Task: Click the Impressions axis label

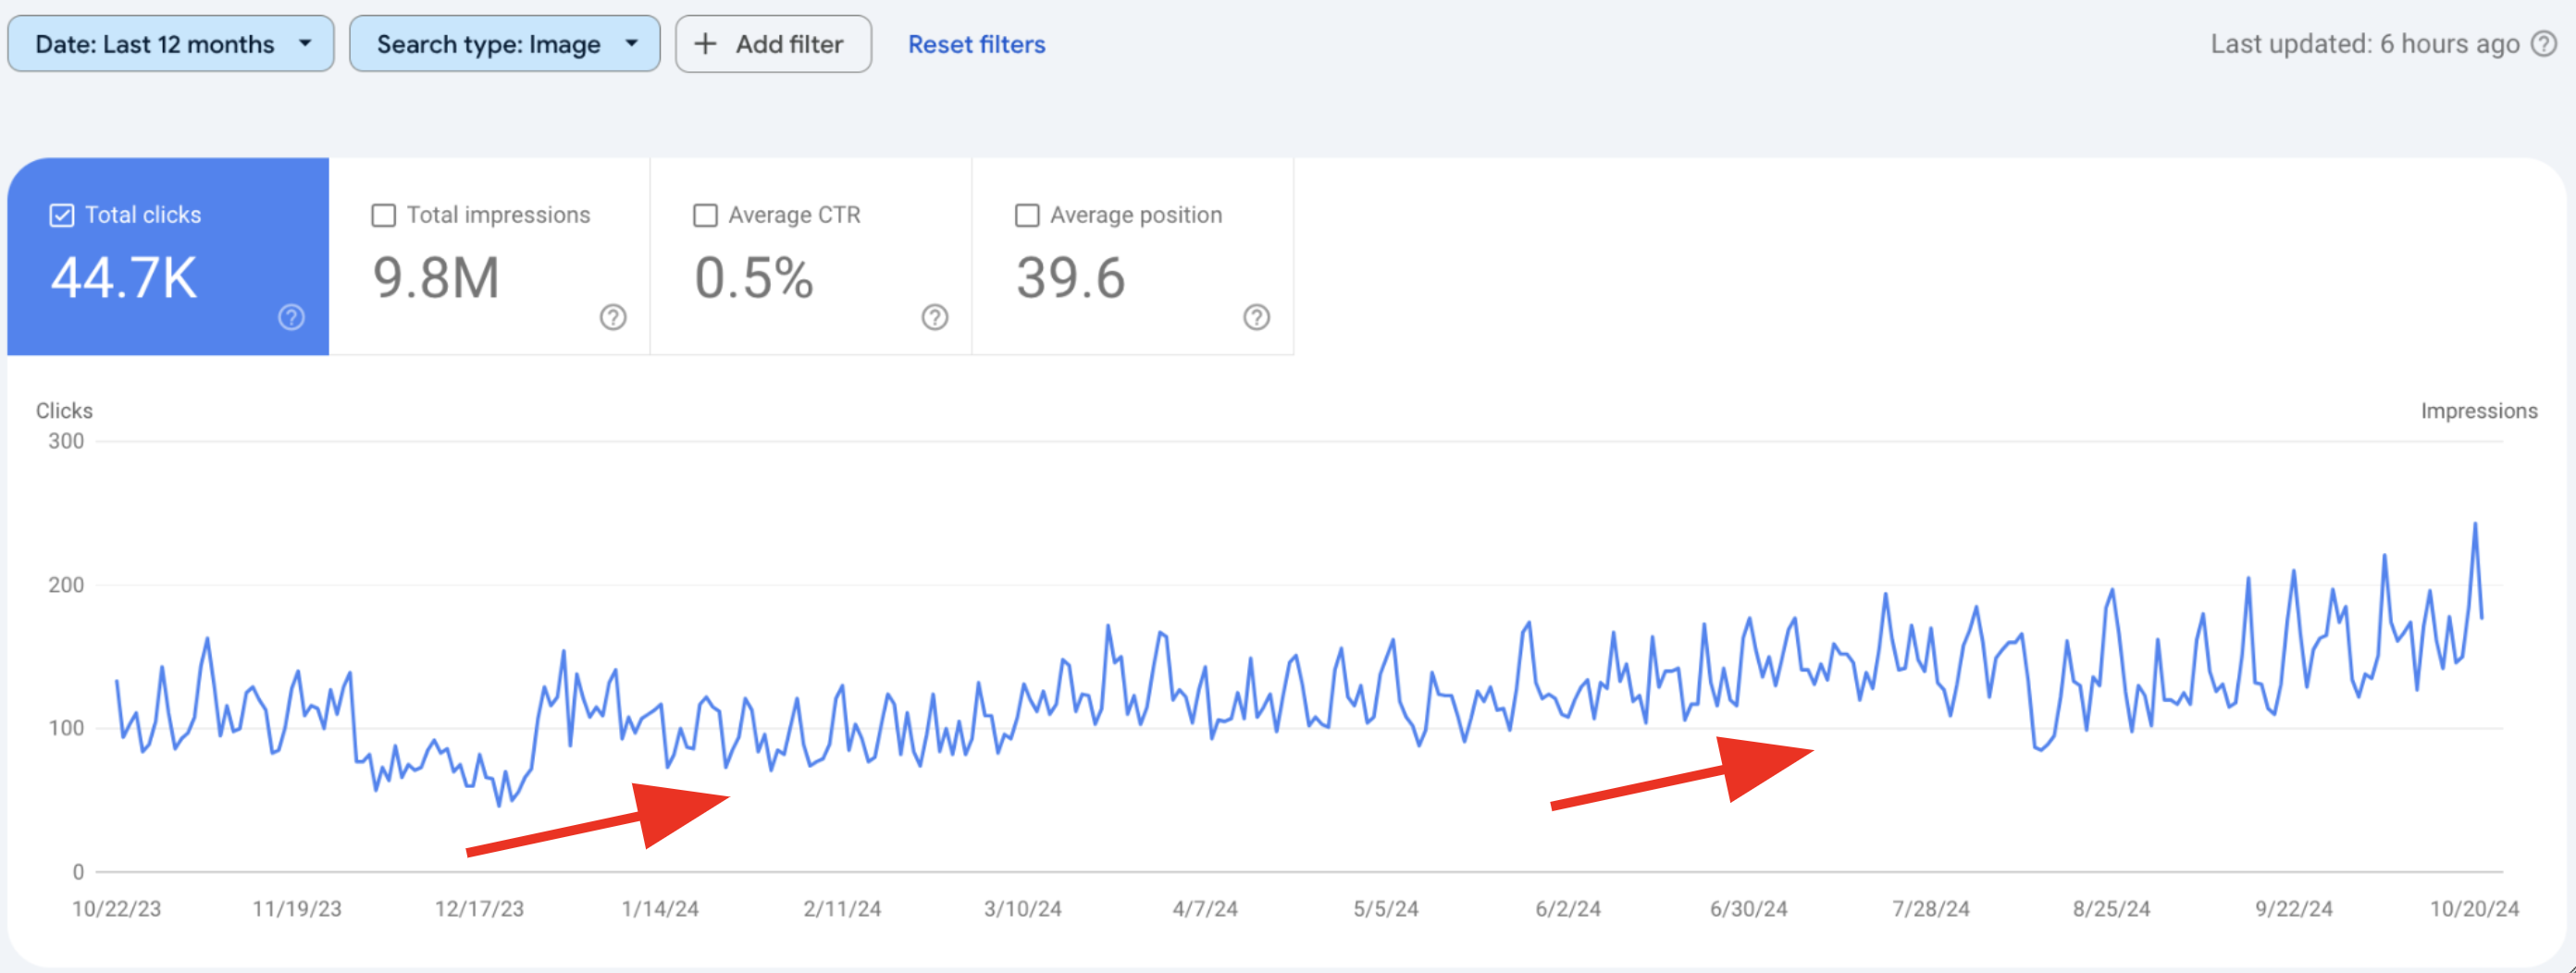Action: (x=2479, y=411)
